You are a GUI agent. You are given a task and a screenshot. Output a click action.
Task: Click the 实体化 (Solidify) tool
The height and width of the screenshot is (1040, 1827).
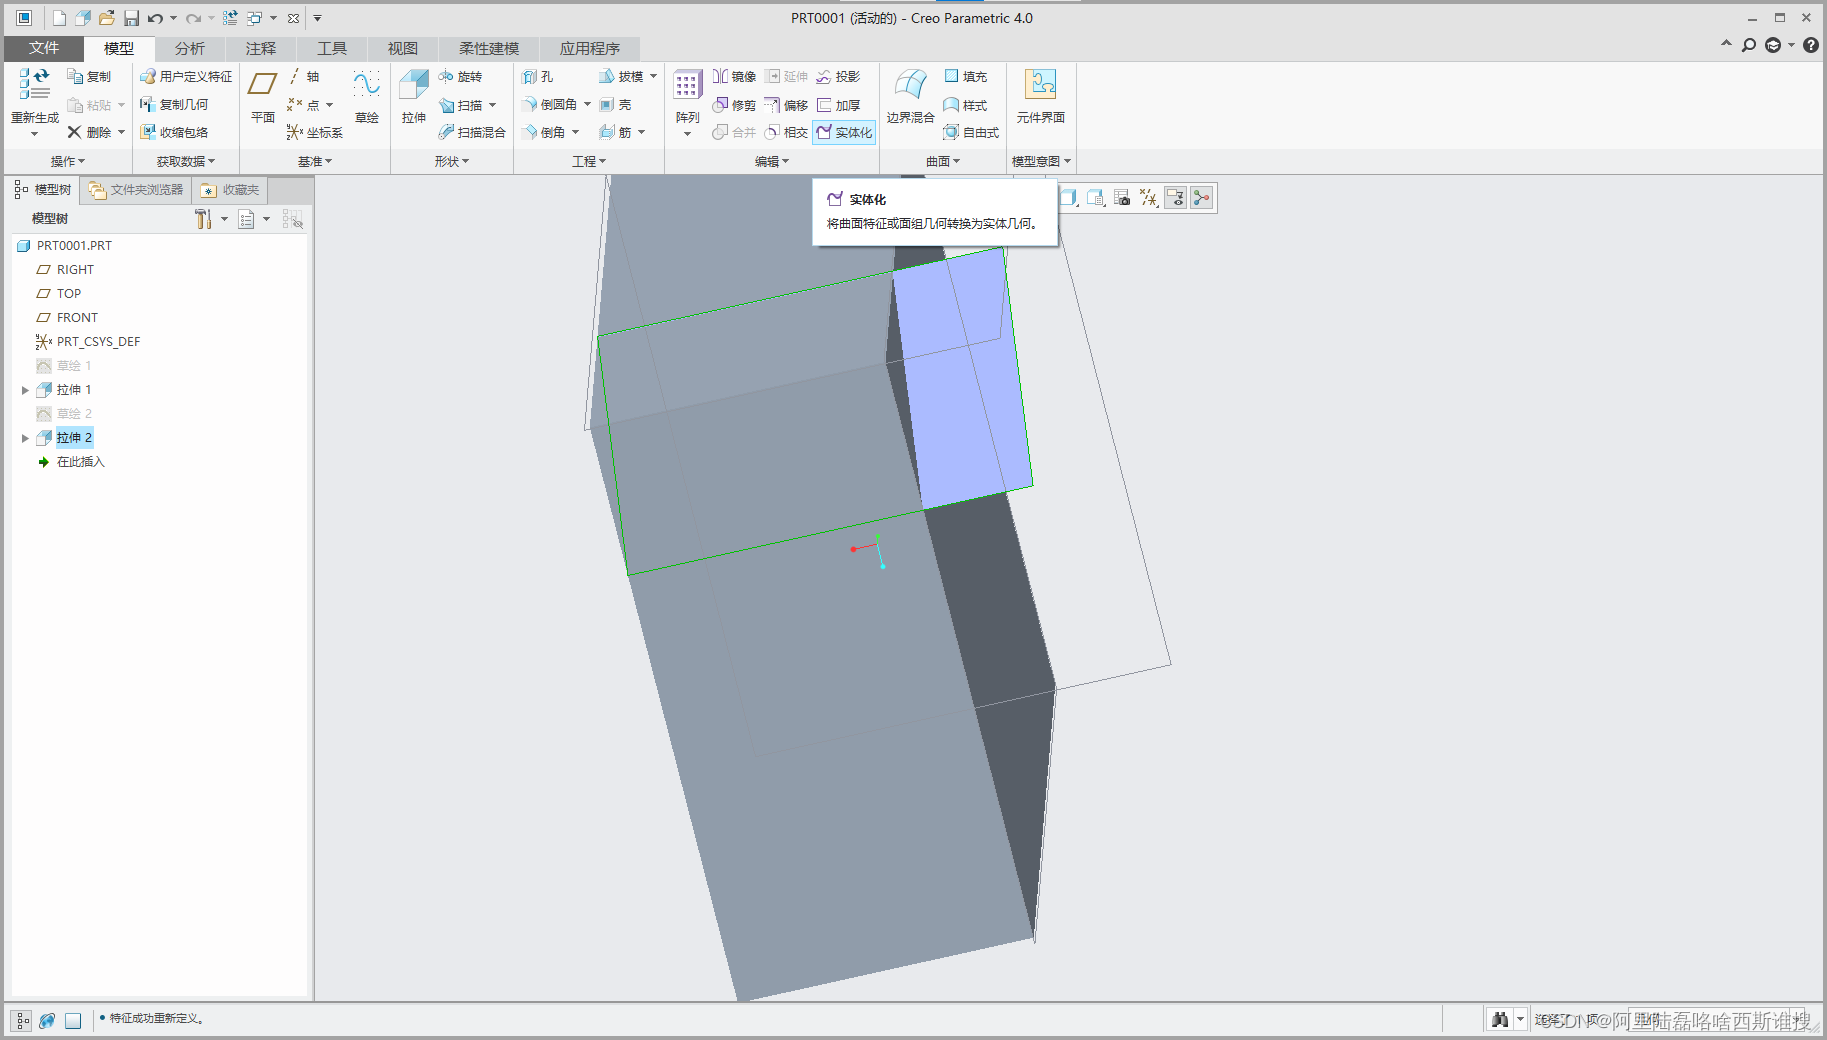pos(844,132)
